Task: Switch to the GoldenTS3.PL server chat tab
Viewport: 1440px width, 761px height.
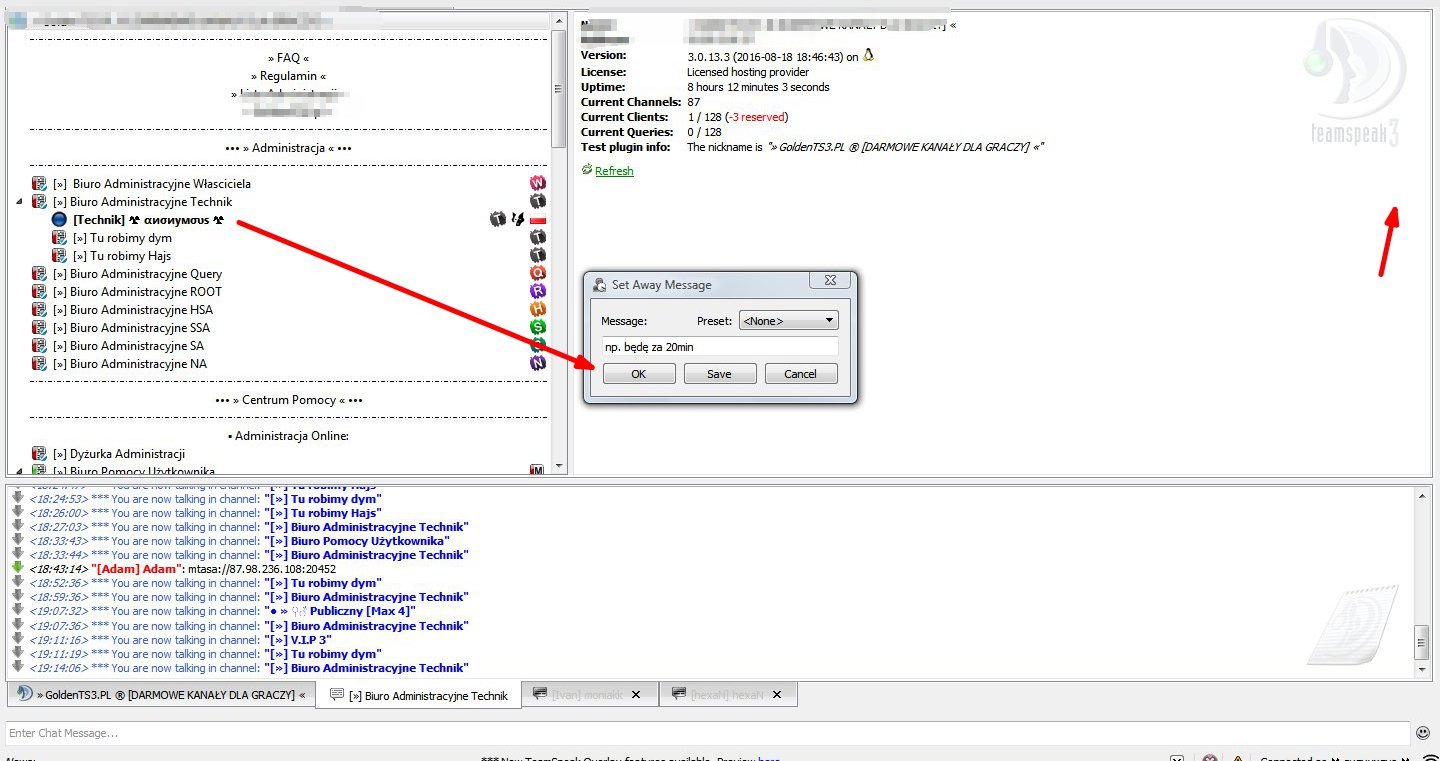Action: tap(160, 695)
